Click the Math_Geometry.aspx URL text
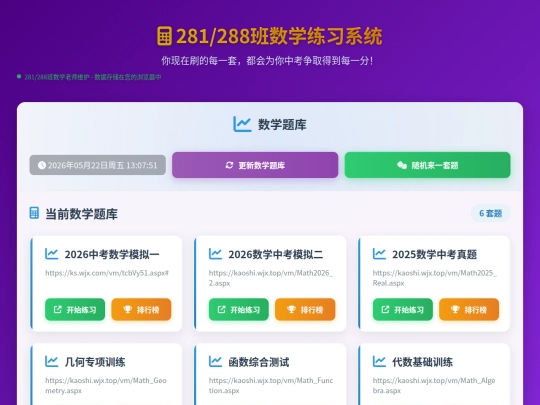 (x=106, y=385)
